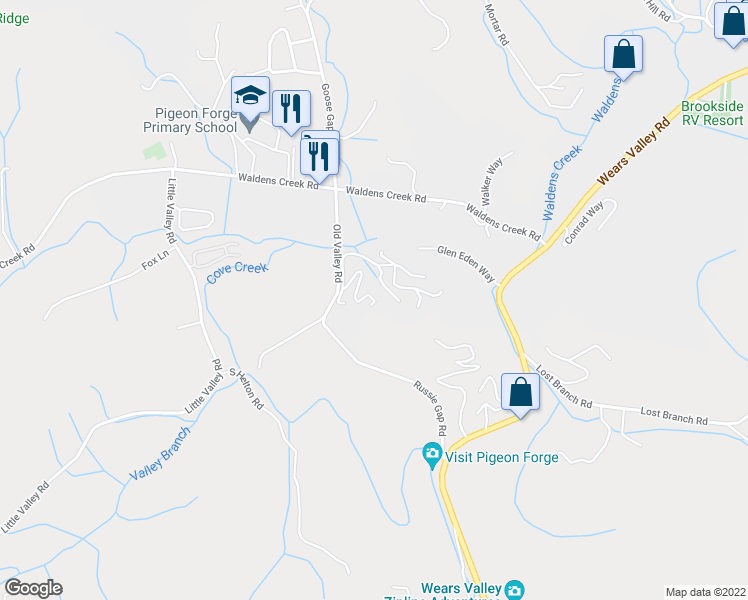Click the Russie Gap Rd label

[x=431, y=408]
